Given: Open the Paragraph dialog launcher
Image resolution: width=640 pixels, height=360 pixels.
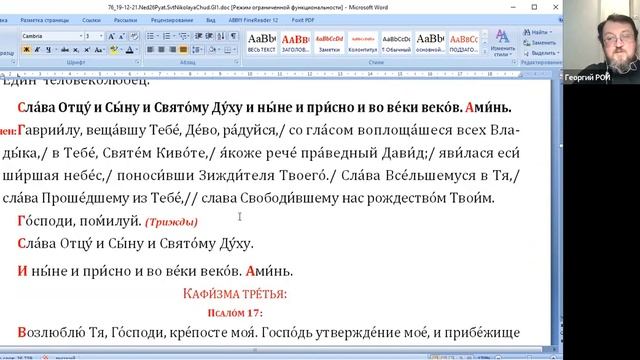Looking at the screenshot, I should click(x=237, y=62).
